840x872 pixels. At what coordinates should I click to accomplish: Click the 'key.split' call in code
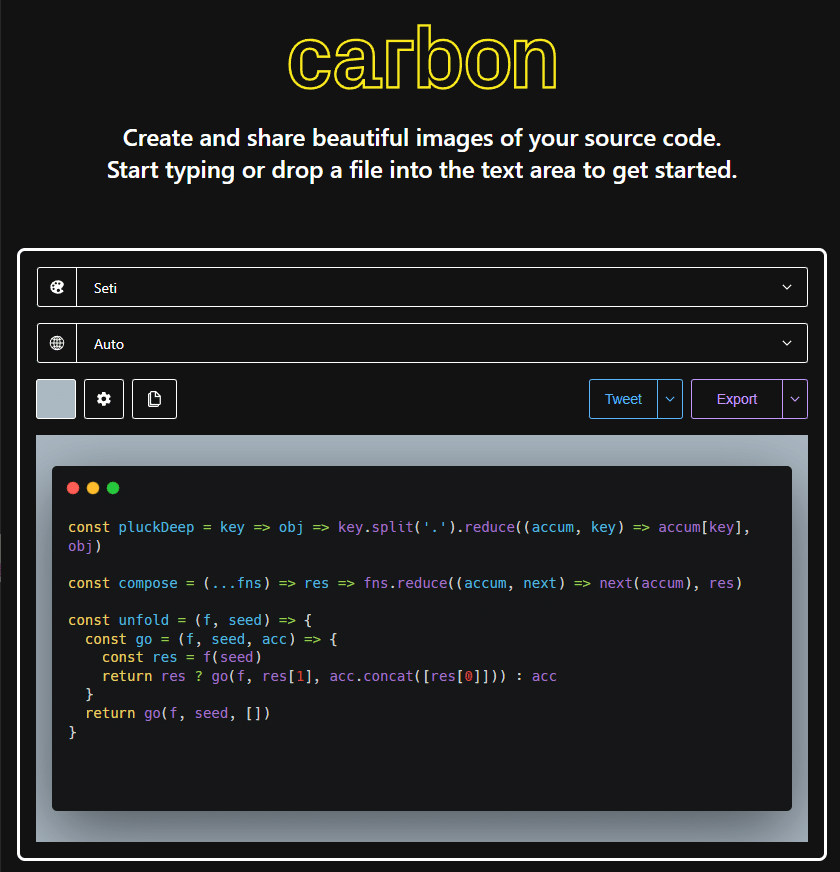(375, 527)
